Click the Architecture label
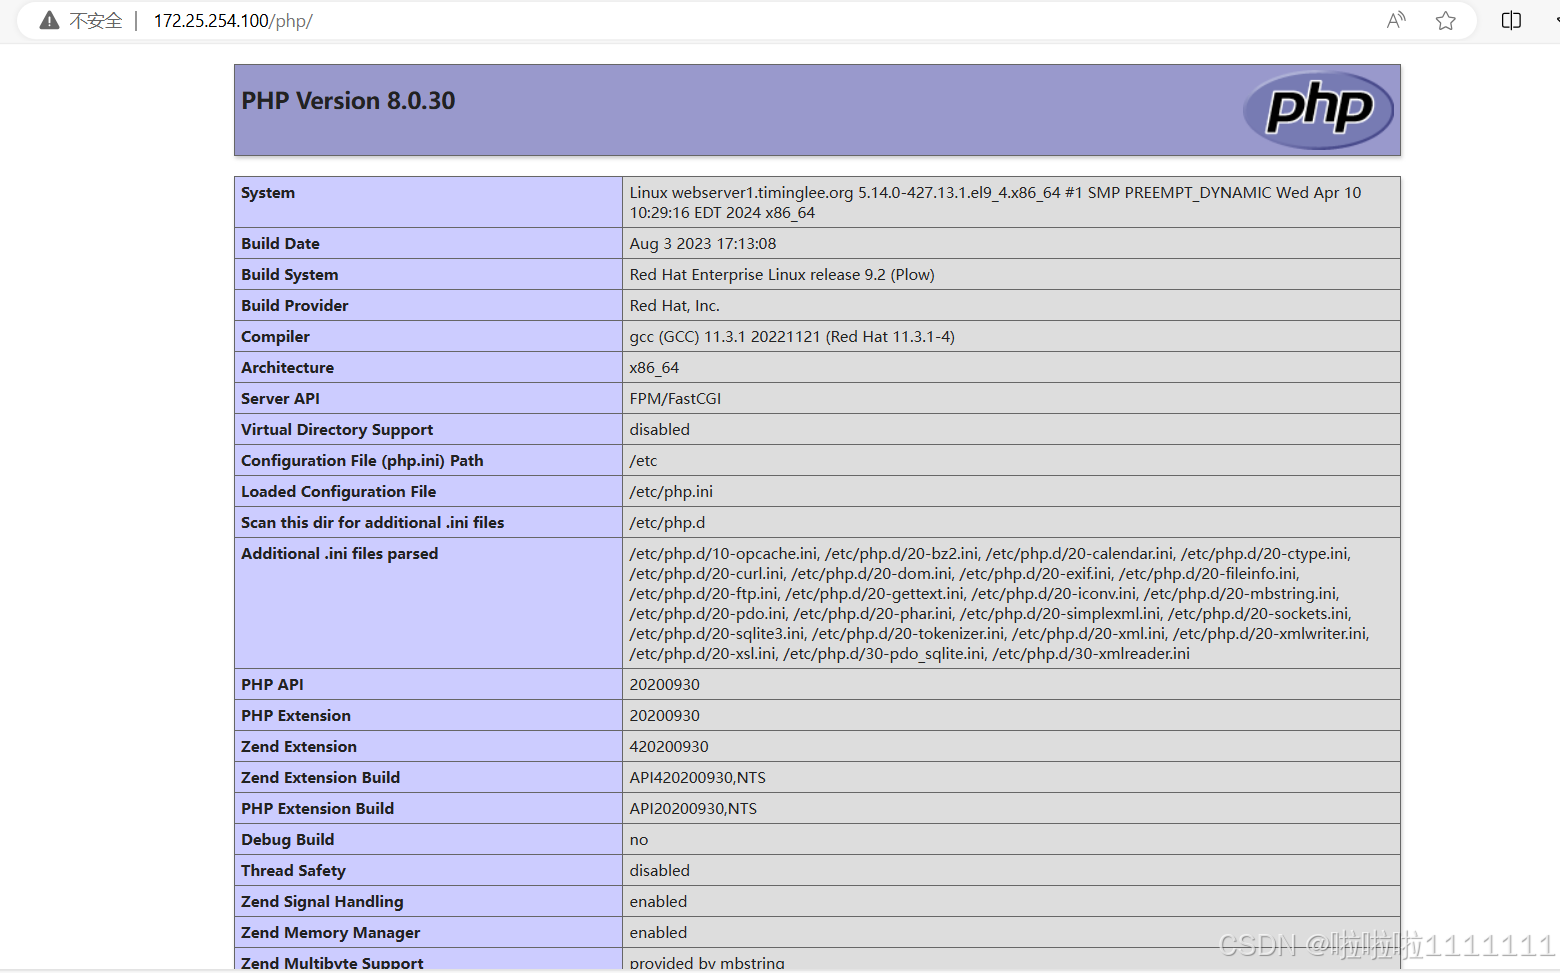 click(287, 368)
